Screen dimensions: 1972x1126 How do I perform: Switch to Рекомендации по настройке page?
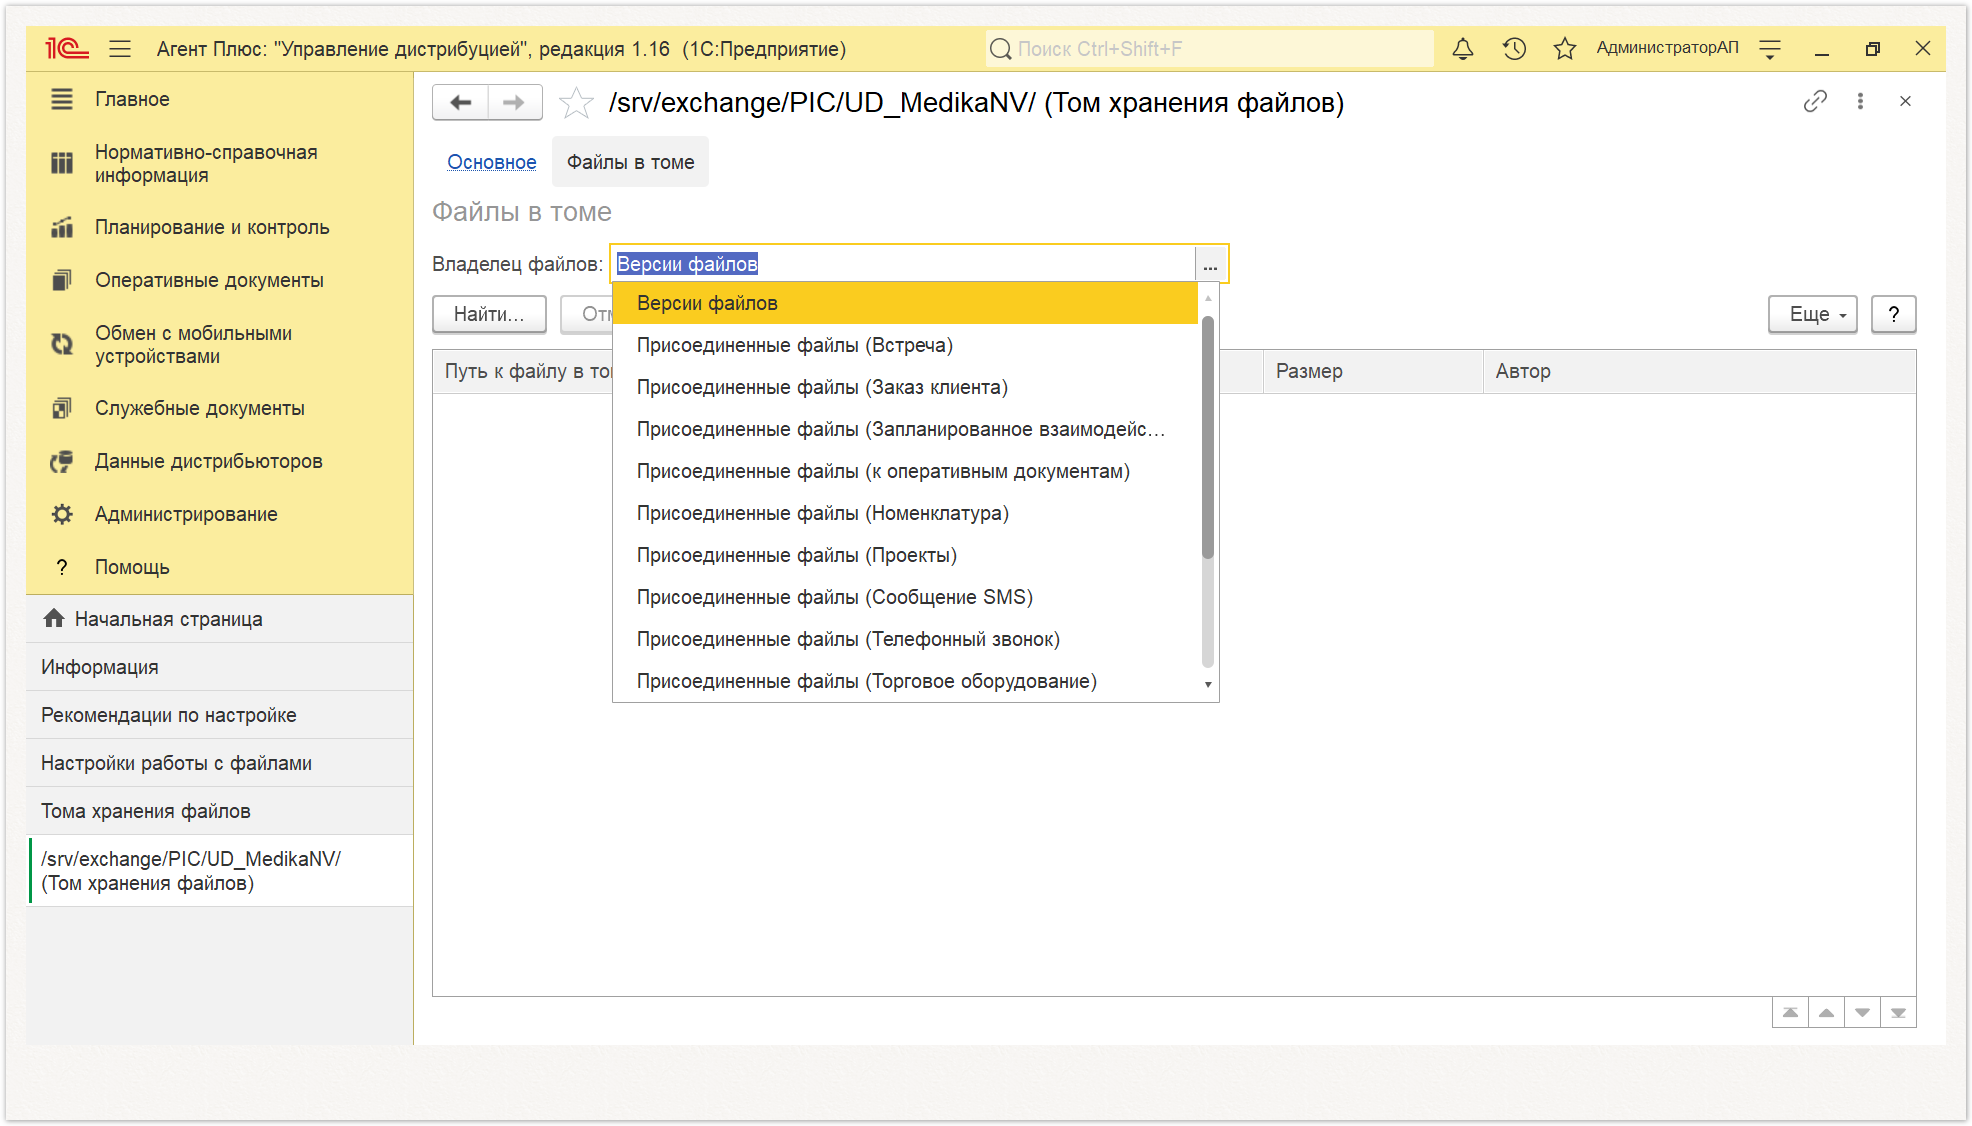tap(220, 715)
